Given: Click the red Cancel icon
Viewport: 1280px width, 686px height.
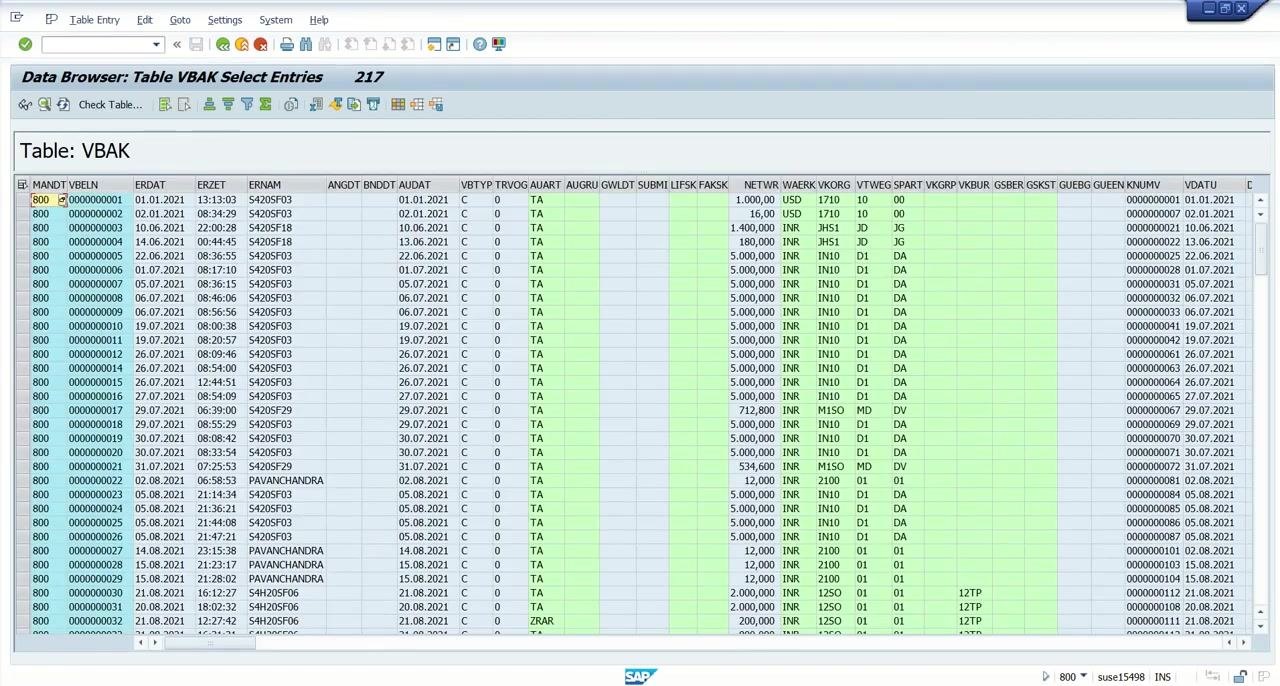Looking at the screenshot, I should (x=260, y=44).
